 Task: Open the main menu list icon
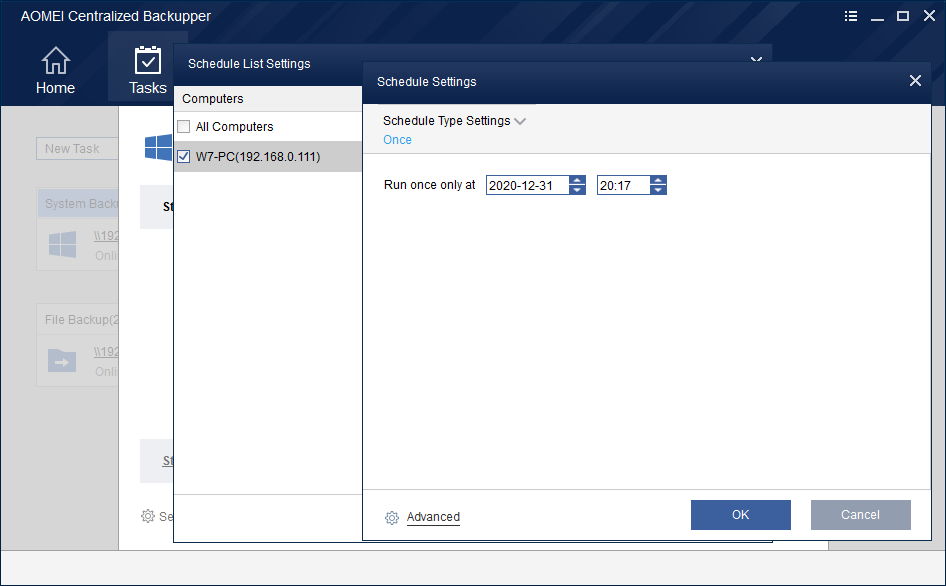click(851, 16)
